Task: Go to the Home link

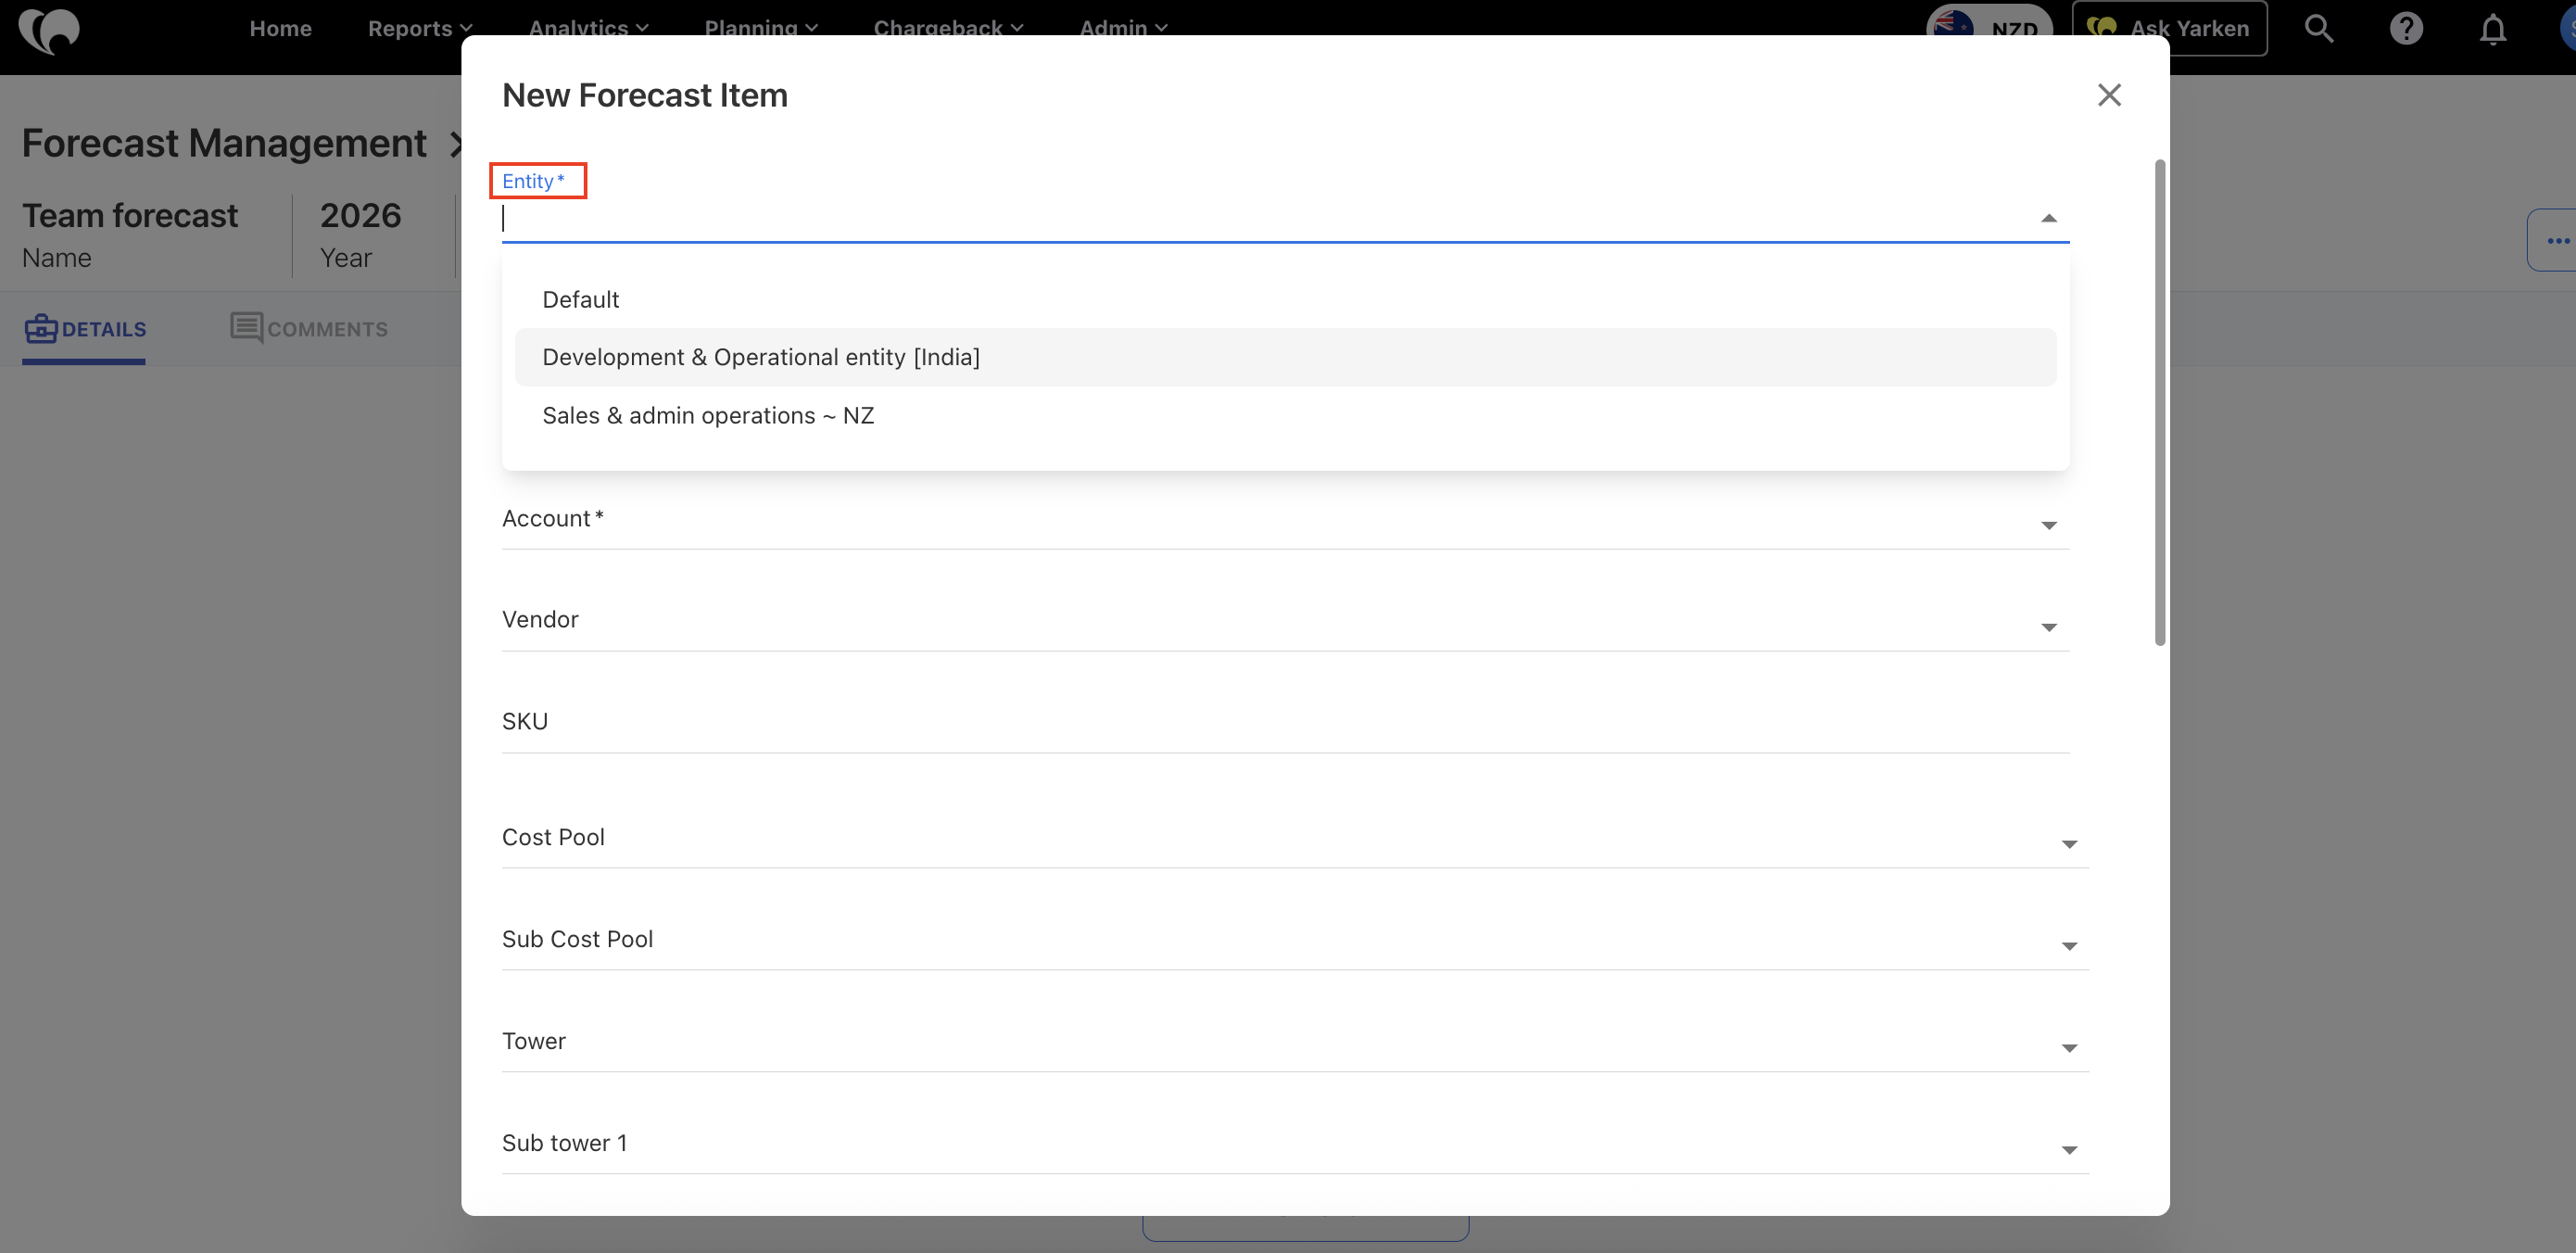Action: coord(280,29)
